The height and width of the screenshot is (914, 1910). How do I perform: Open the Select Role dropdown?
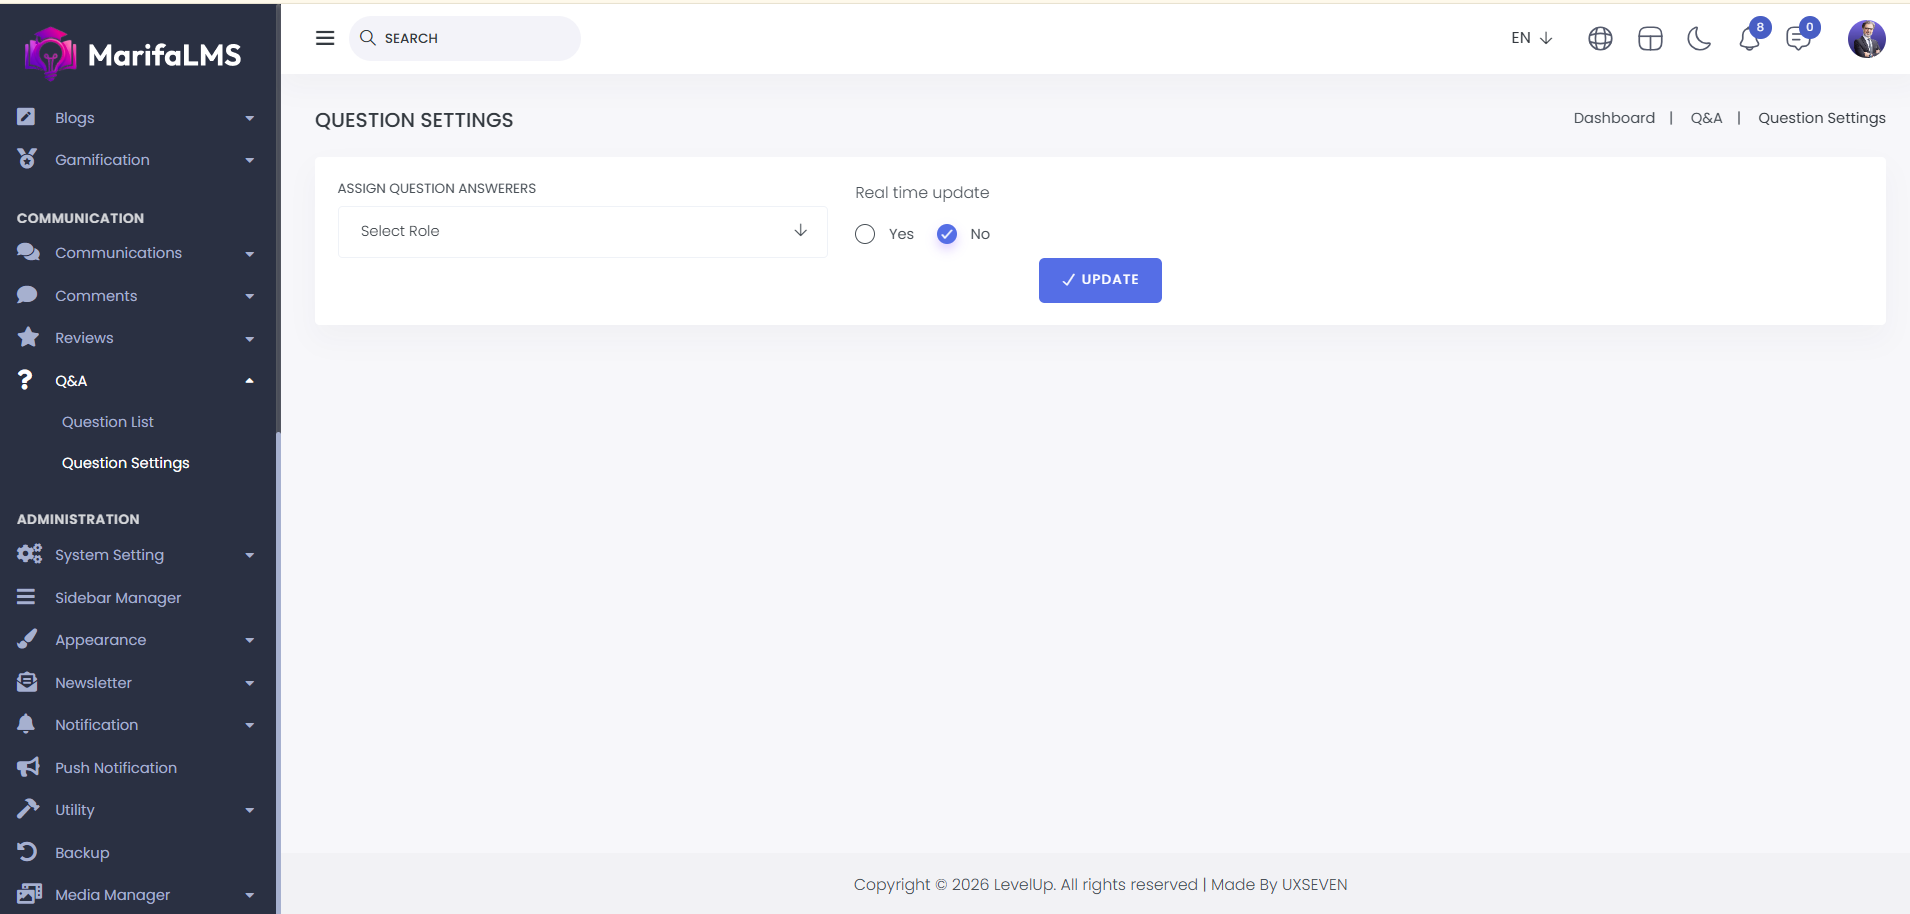[x=582, y=232]
